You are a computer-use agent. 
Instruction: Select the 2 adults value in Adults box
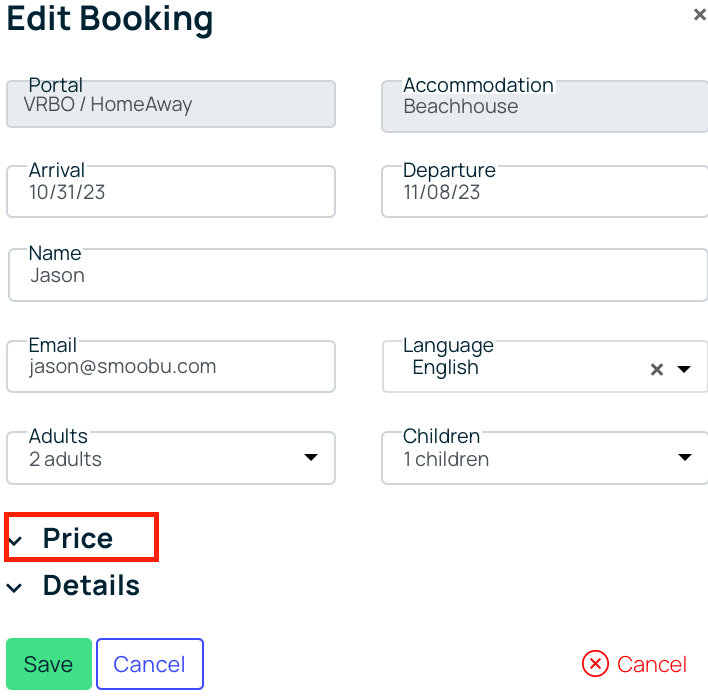(65, 459)
